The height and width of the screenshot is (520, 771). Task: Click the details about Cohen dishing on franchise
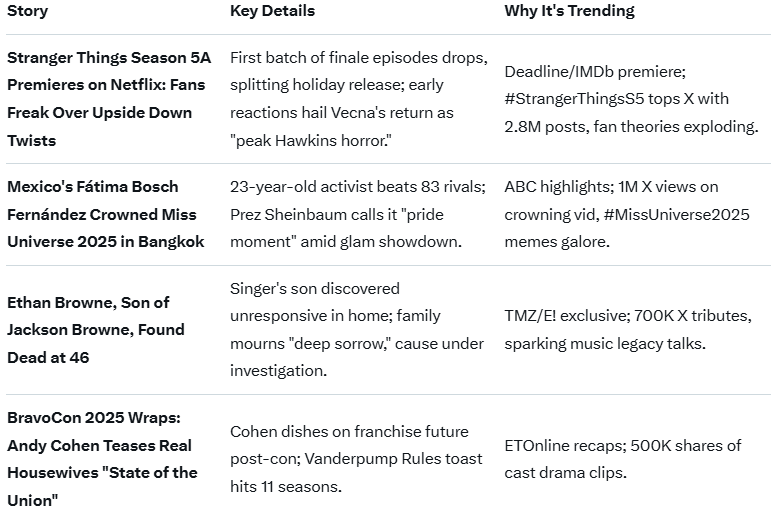(x=349, y=432)
